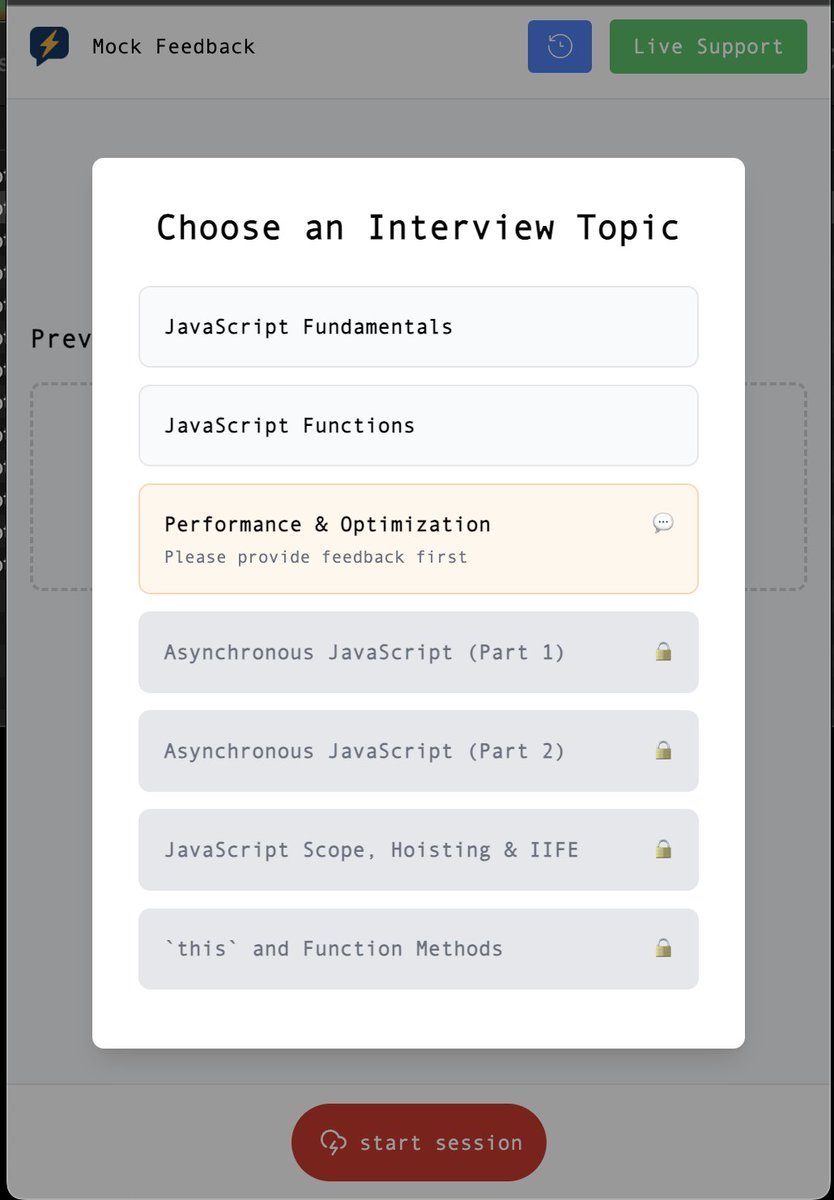Click the lightning bolt app logo
The height and width of the screenshot is (1200, 834).
tap(49, 46)
